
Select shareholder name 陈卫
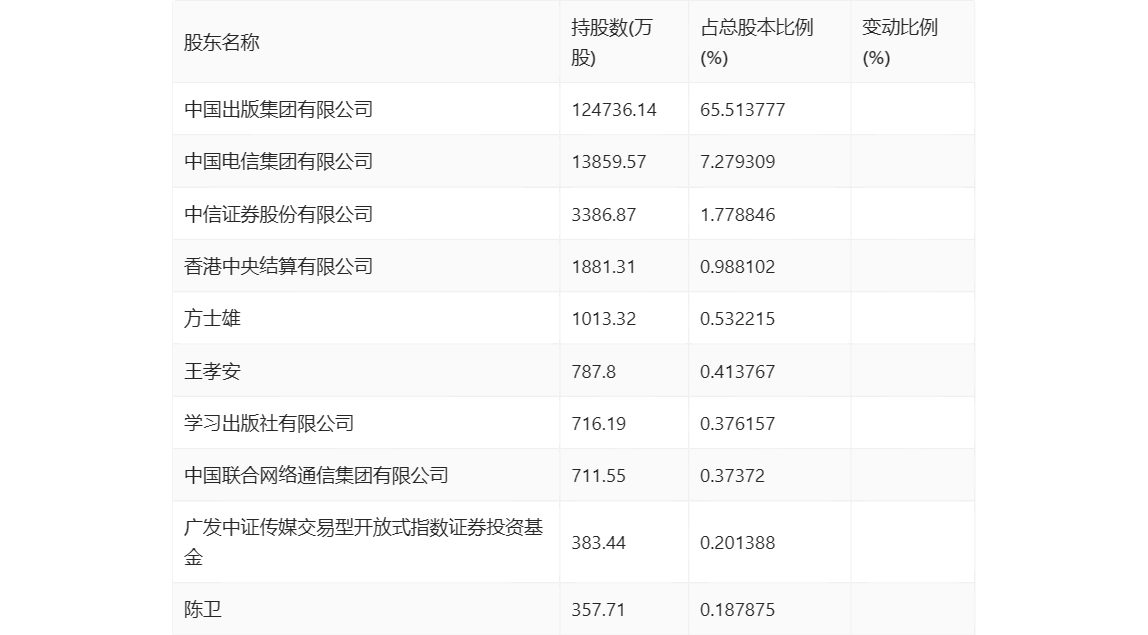(x=203, y=609)
